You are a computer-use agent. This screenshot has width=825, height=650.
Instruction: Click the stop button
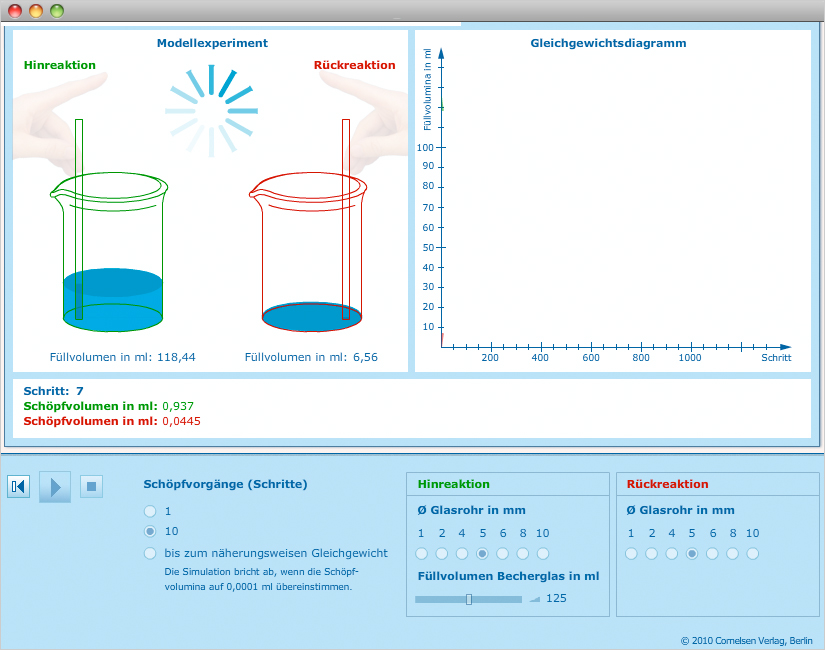click(92, 487)
